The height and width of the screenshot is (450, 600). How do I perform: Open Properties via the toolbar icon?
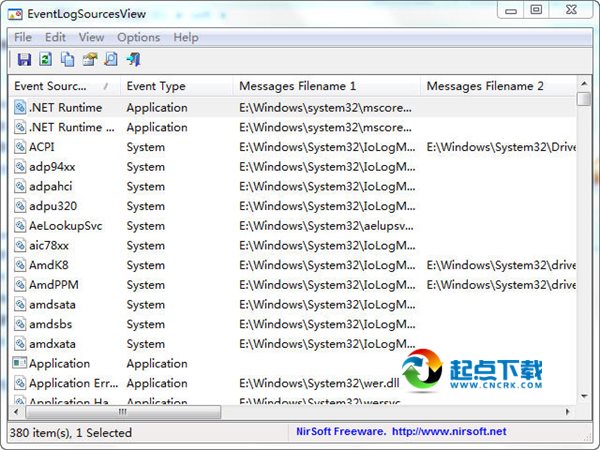90,59
